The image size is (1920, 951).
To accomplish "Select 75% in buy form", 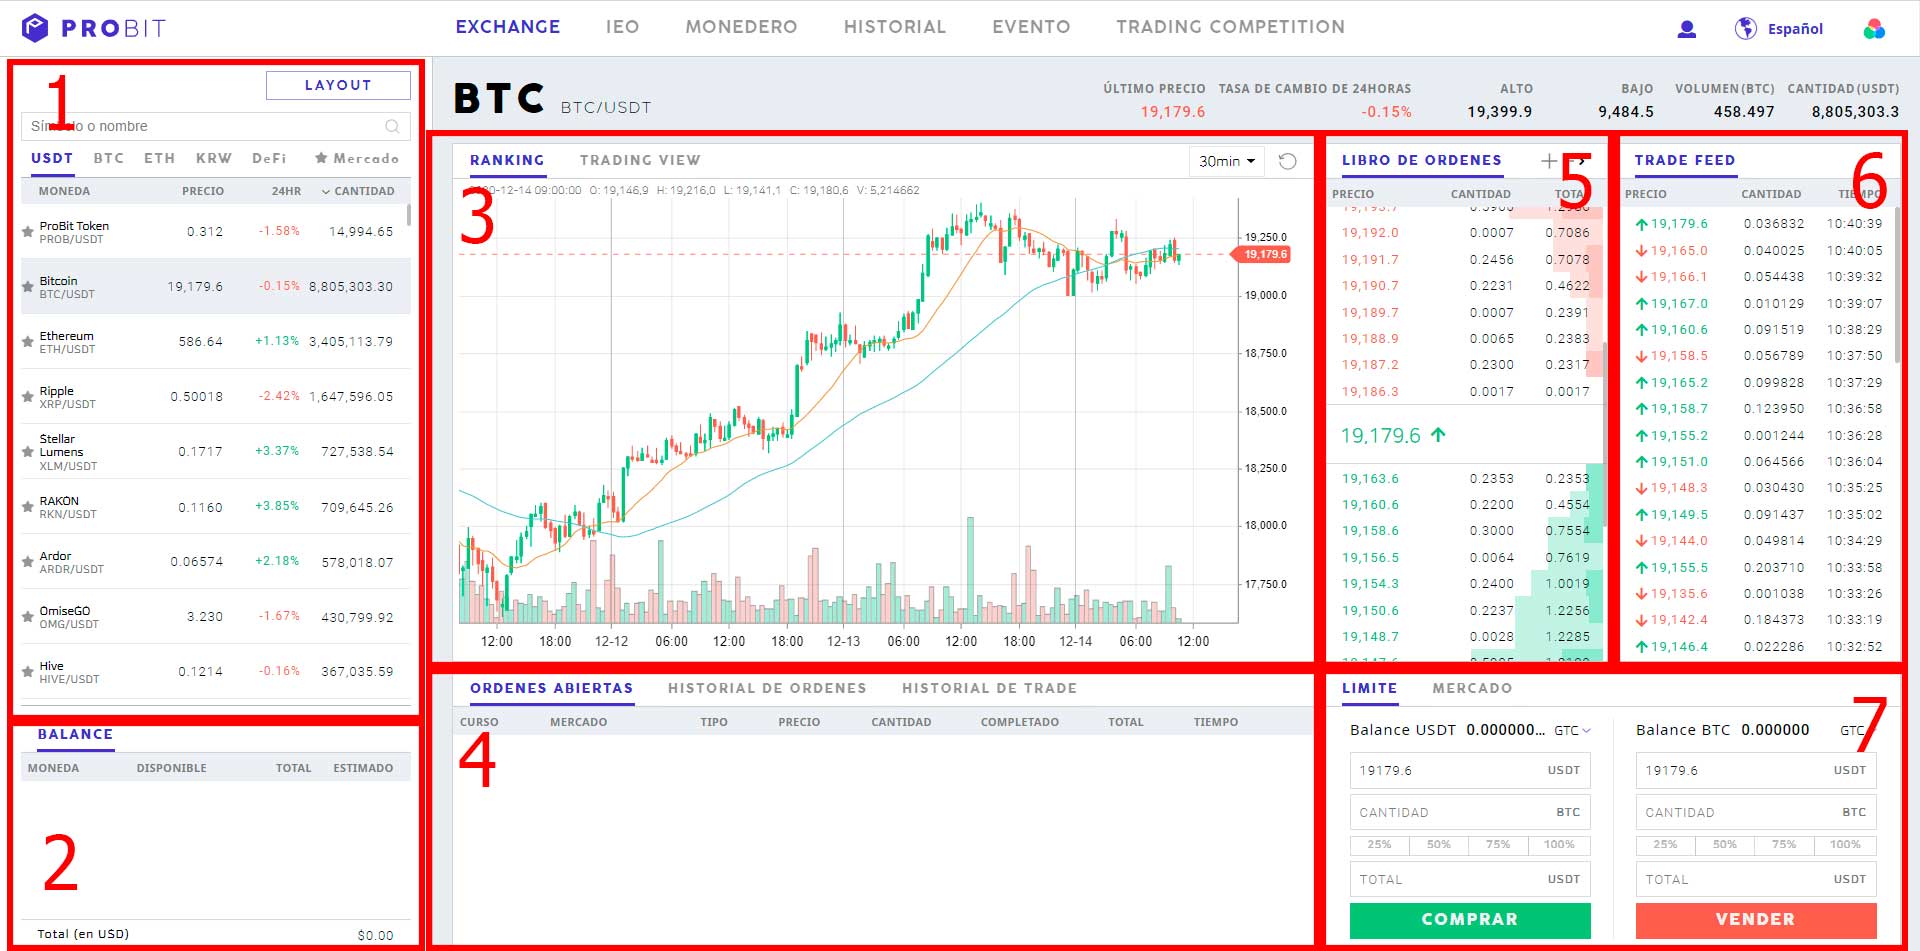I will 1498,845.
